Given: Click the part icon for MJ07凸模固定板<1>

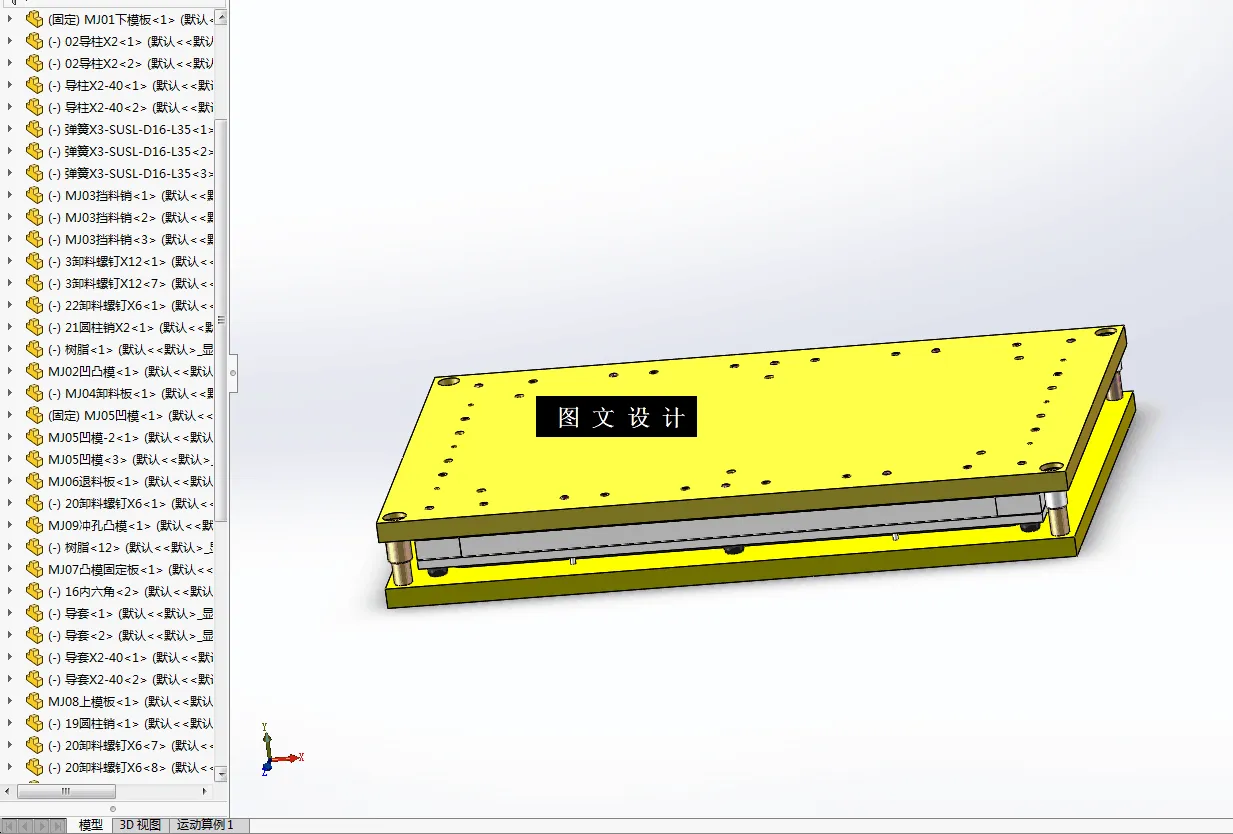Looking at the screenshot, I should click(35, 569).
